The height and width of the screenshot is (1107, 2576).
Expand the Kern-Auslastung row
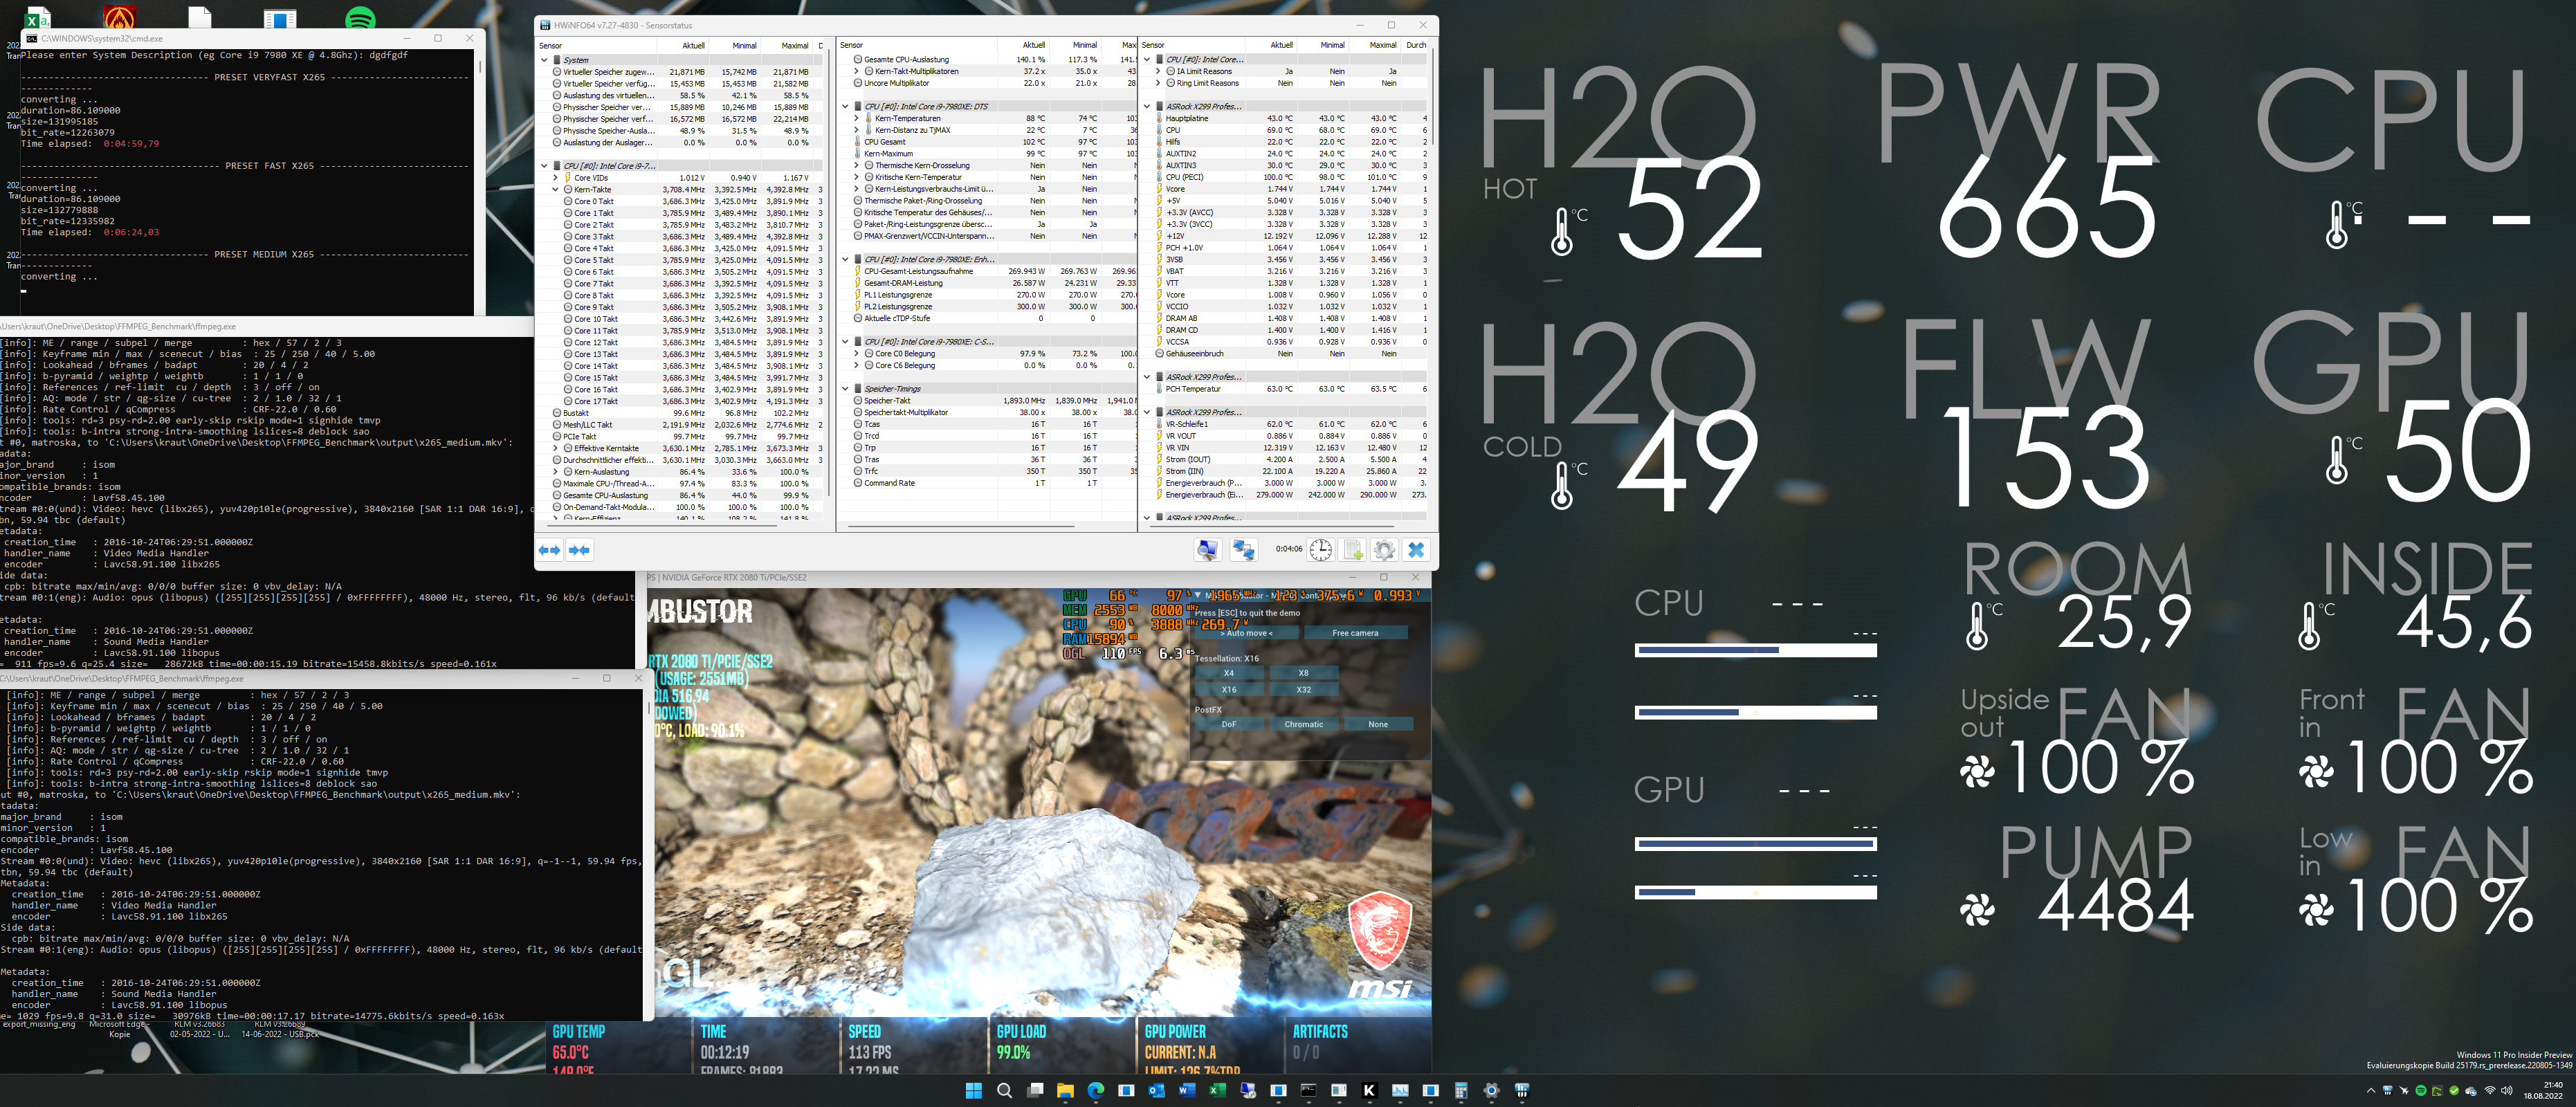556,472
